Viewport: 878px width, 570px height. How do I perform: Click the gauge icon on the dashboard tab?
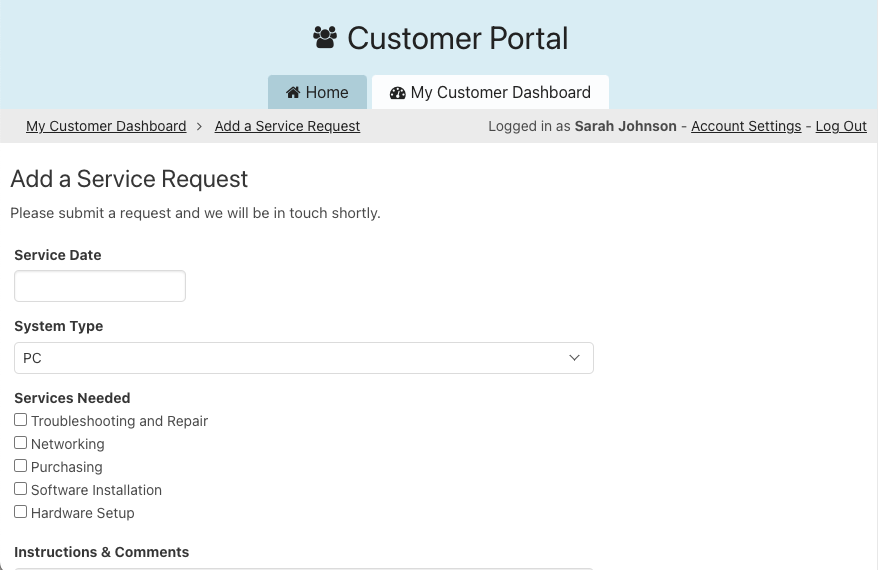click(398, 93)
